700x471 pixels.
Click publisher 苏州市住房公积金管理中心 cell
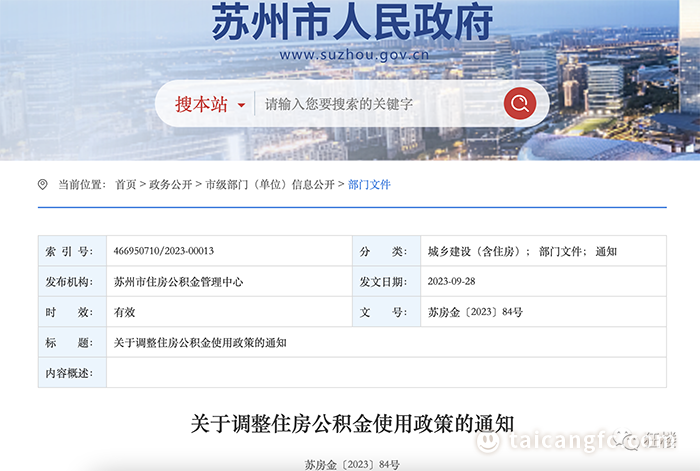tap(229, 282)
